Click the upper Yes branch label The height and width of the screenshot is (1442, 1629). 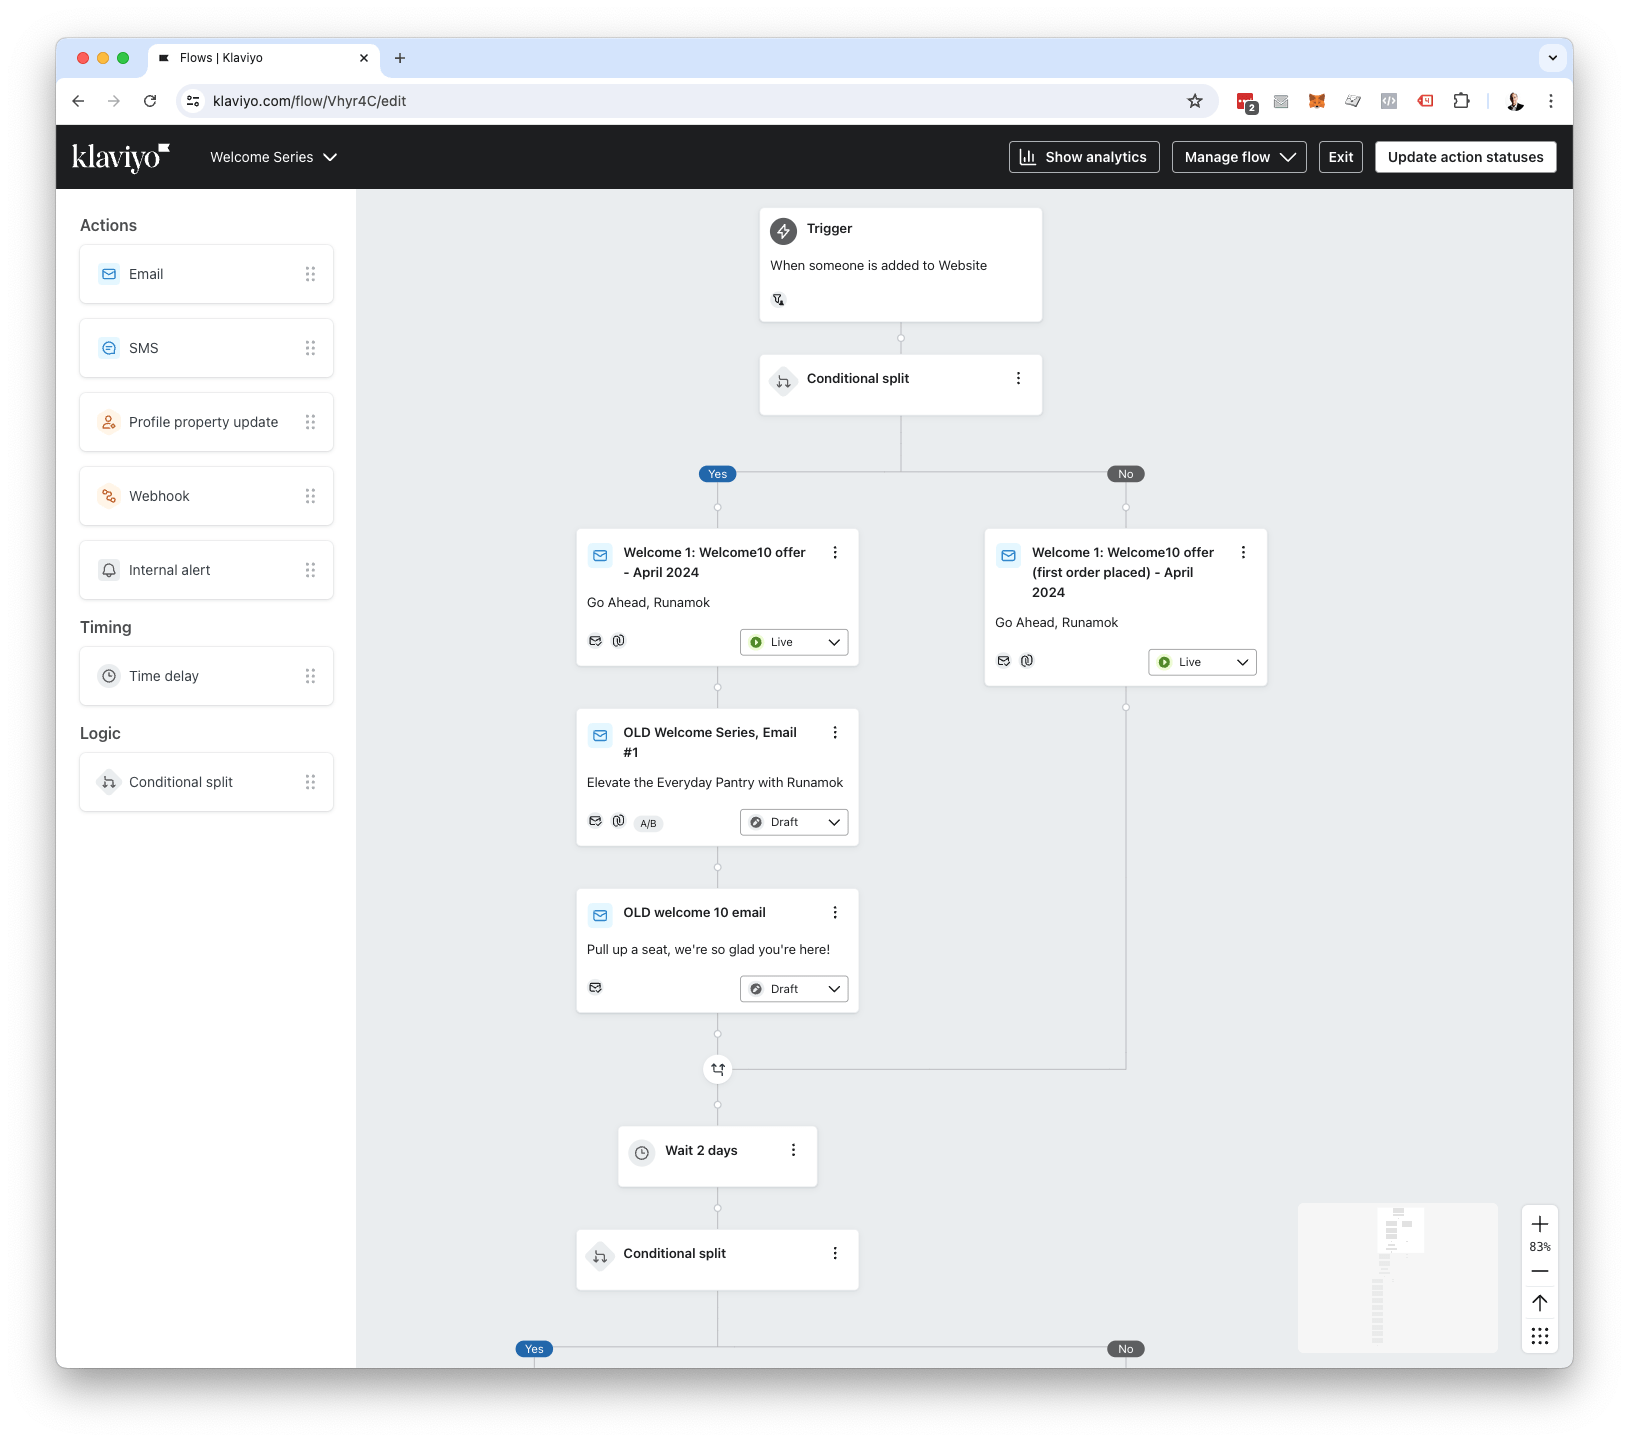tap(718, 474)
